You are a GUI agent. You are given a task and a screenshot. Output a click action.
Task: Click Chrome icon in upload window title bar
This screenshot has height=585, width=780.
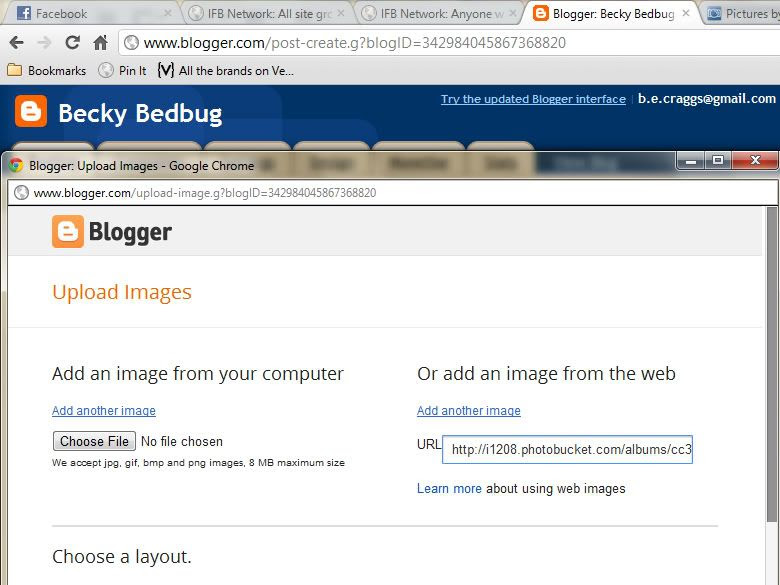click(15, 165)
